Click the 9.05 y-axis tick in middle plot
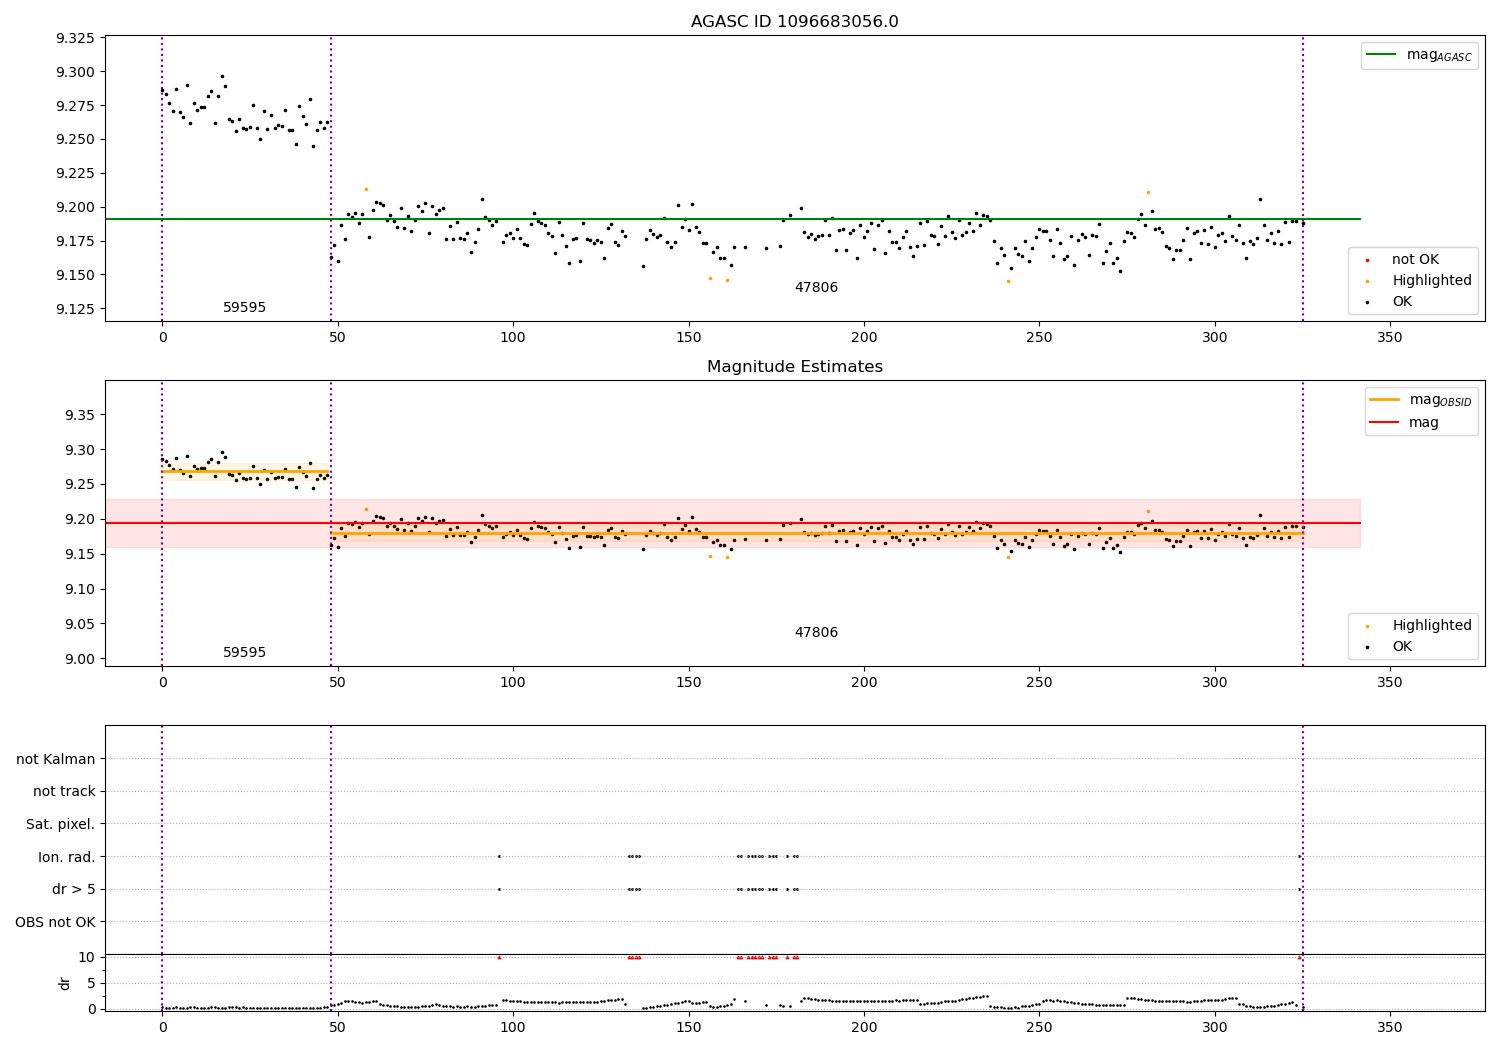This screenshot has height=1050, width=1500. (80, 624)
